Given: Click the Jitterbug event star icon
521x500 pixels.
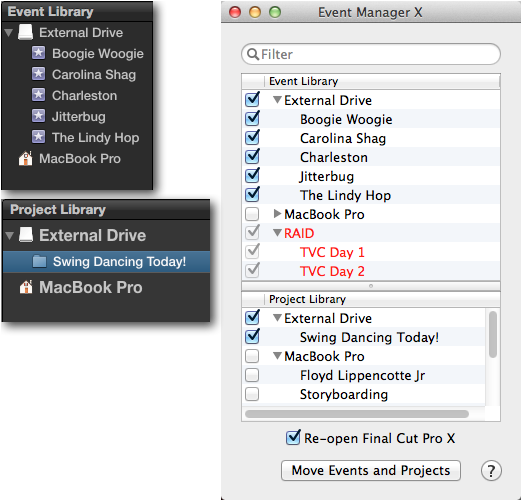Looking at the screenshot, I should click(x=38, y=116).
